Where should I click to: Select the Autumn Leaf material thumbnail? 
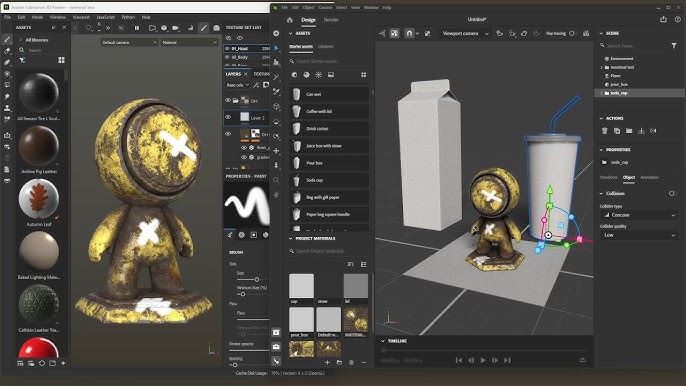click(x=39, y=198)
